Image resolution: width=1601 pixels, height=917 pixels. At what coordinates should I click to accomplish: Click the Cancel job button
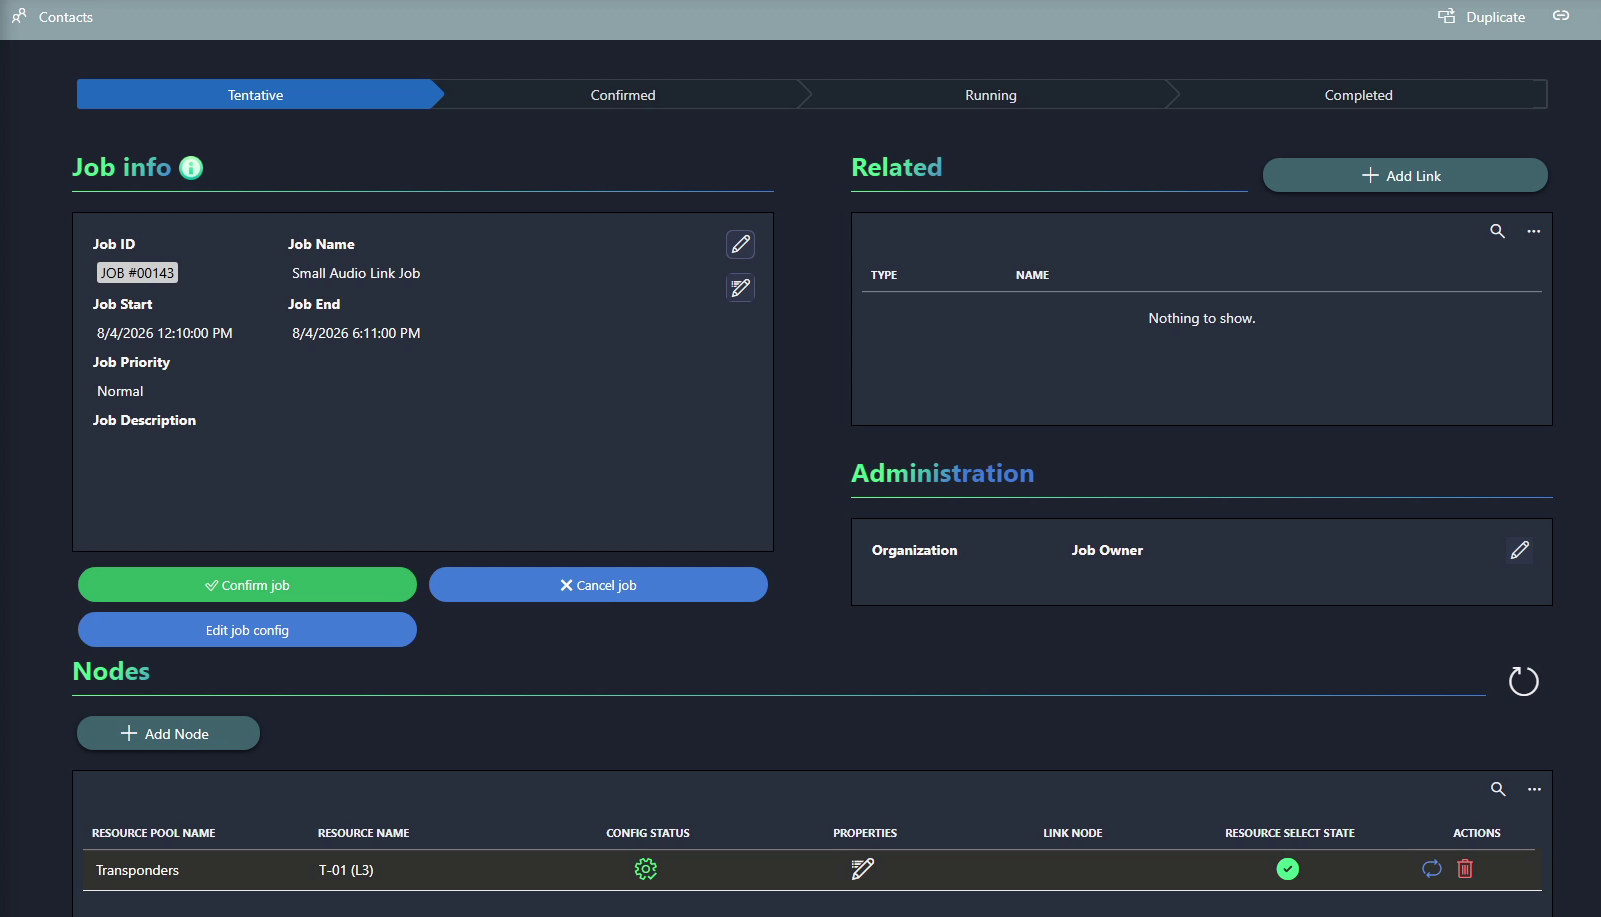click(598, 585)
